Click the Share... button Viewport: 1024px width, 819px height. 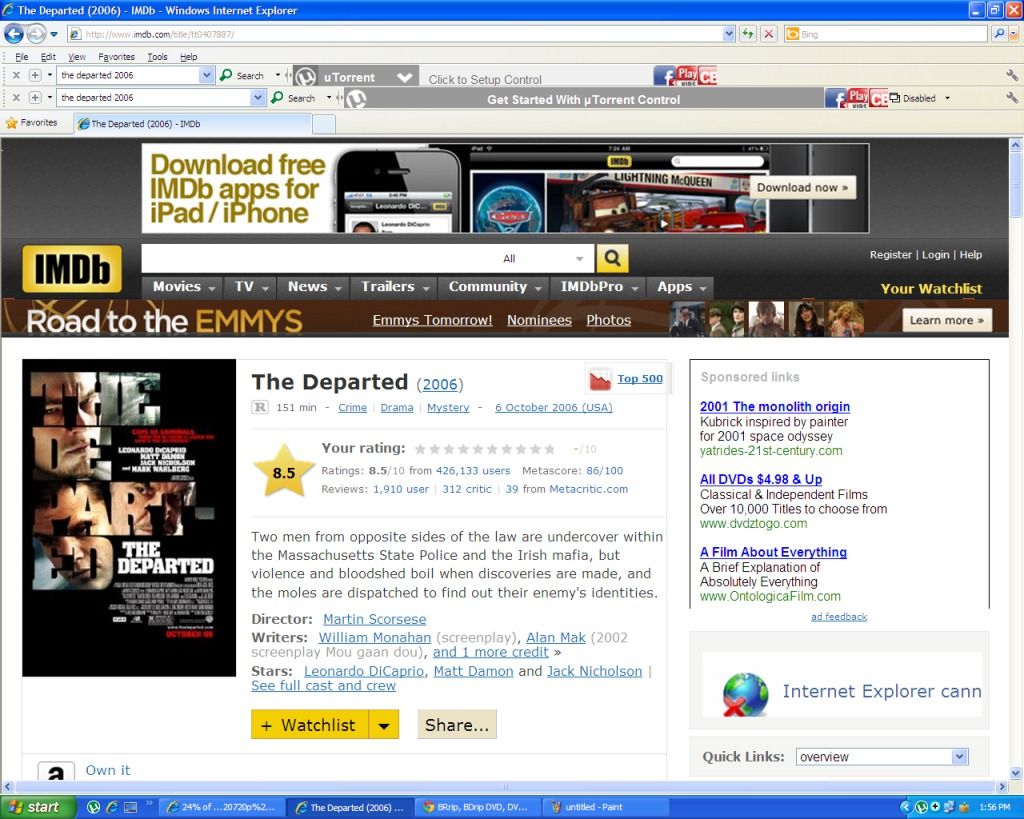click(x=457, y=725)
